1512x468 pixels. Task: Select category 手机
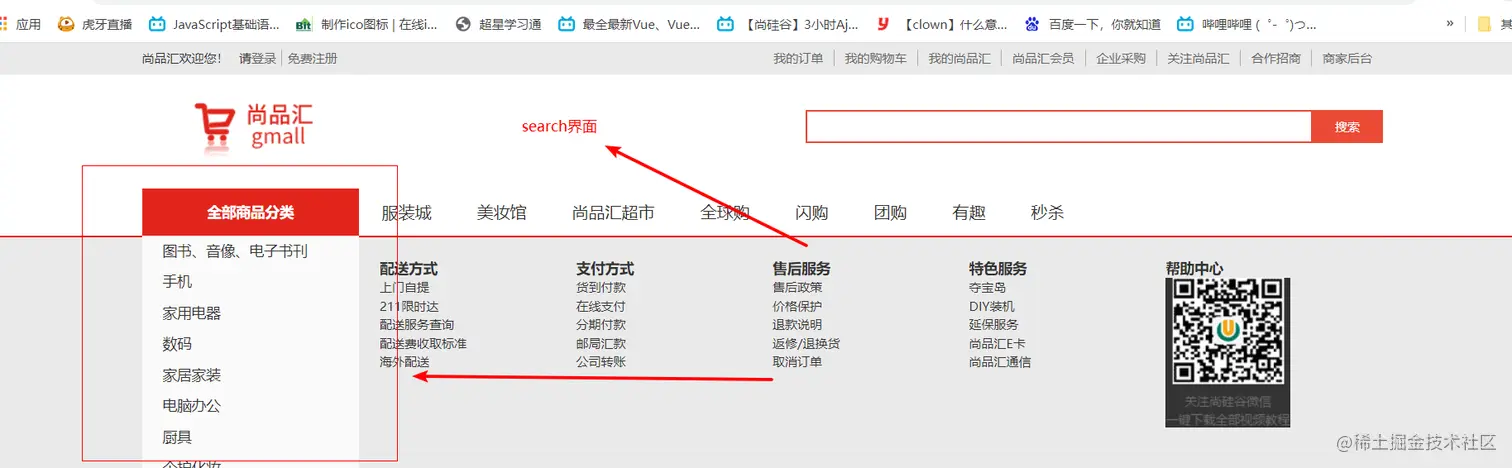177,282
